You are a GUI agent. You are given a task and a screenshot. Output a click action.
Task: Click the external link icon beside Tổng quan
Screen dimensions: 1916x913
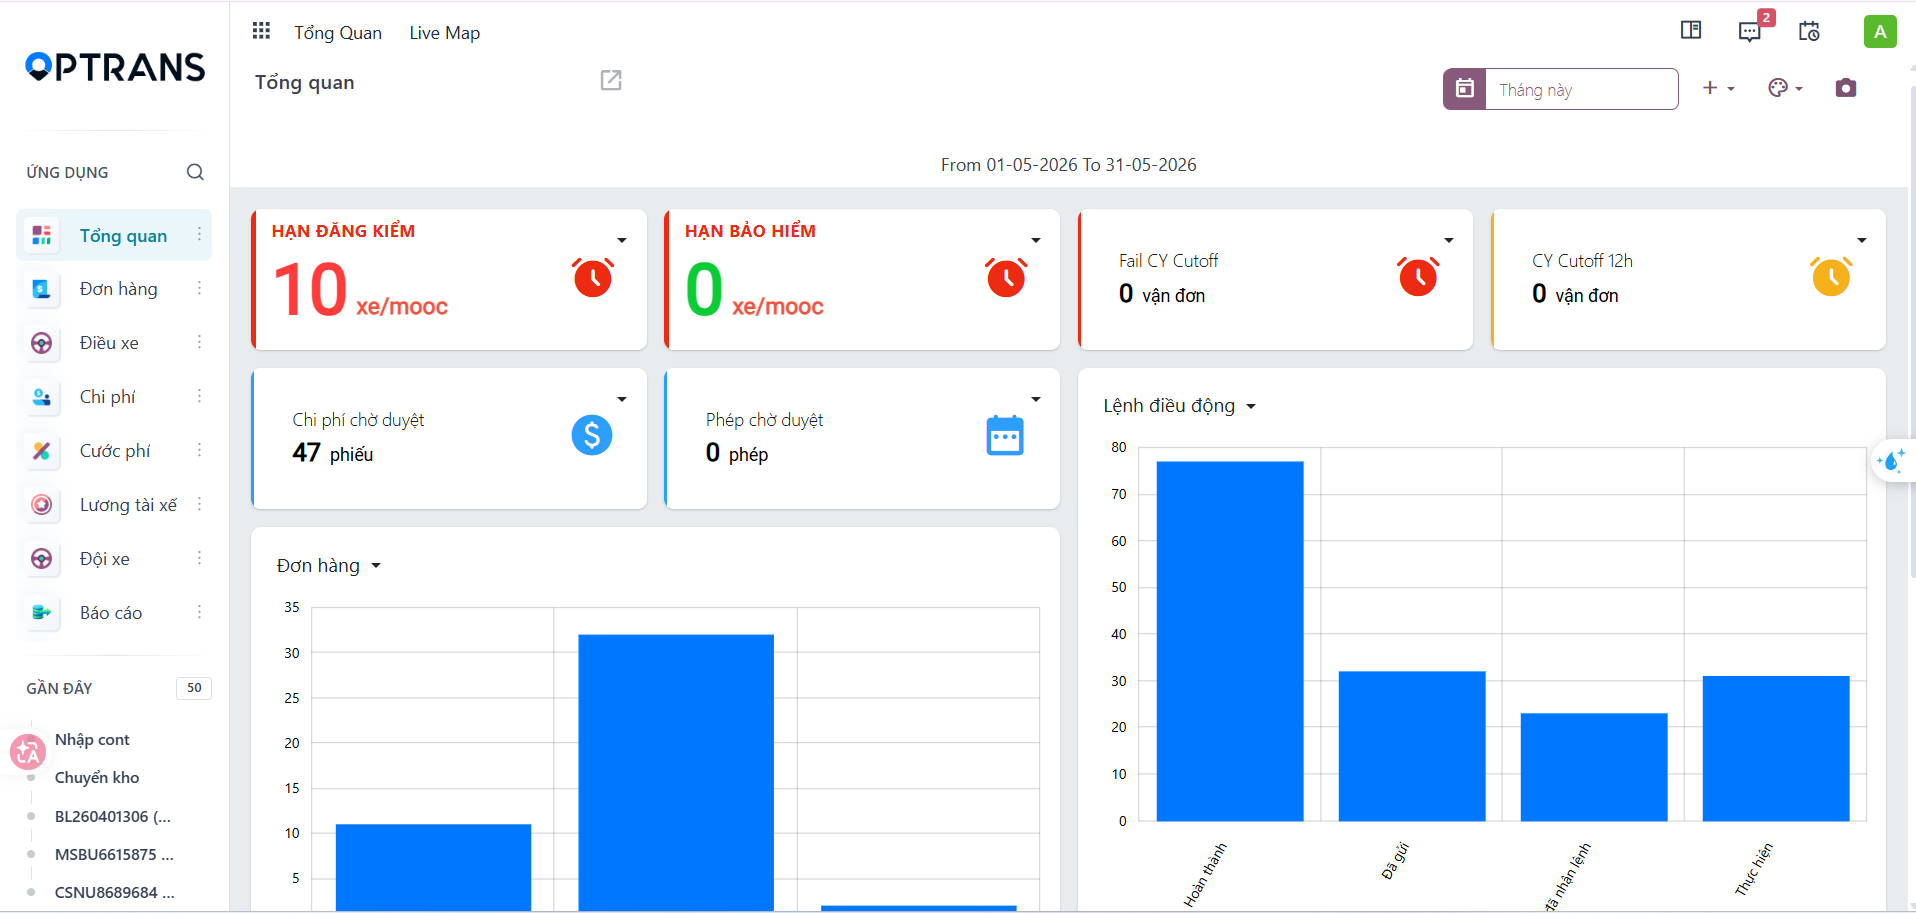pos(611,81)
